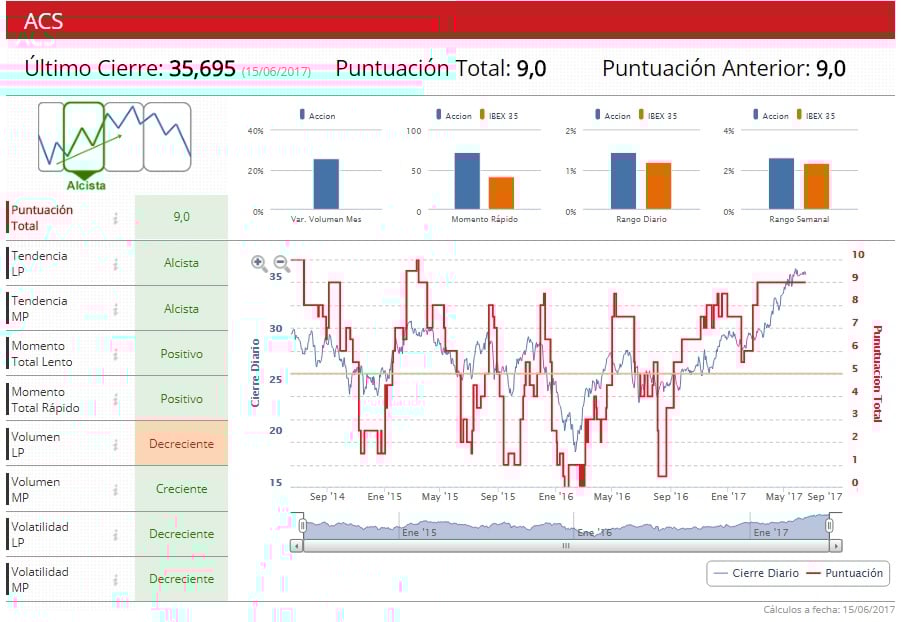
Task: Open info icon beside Volumen LP row
Action: click(115, 444)
